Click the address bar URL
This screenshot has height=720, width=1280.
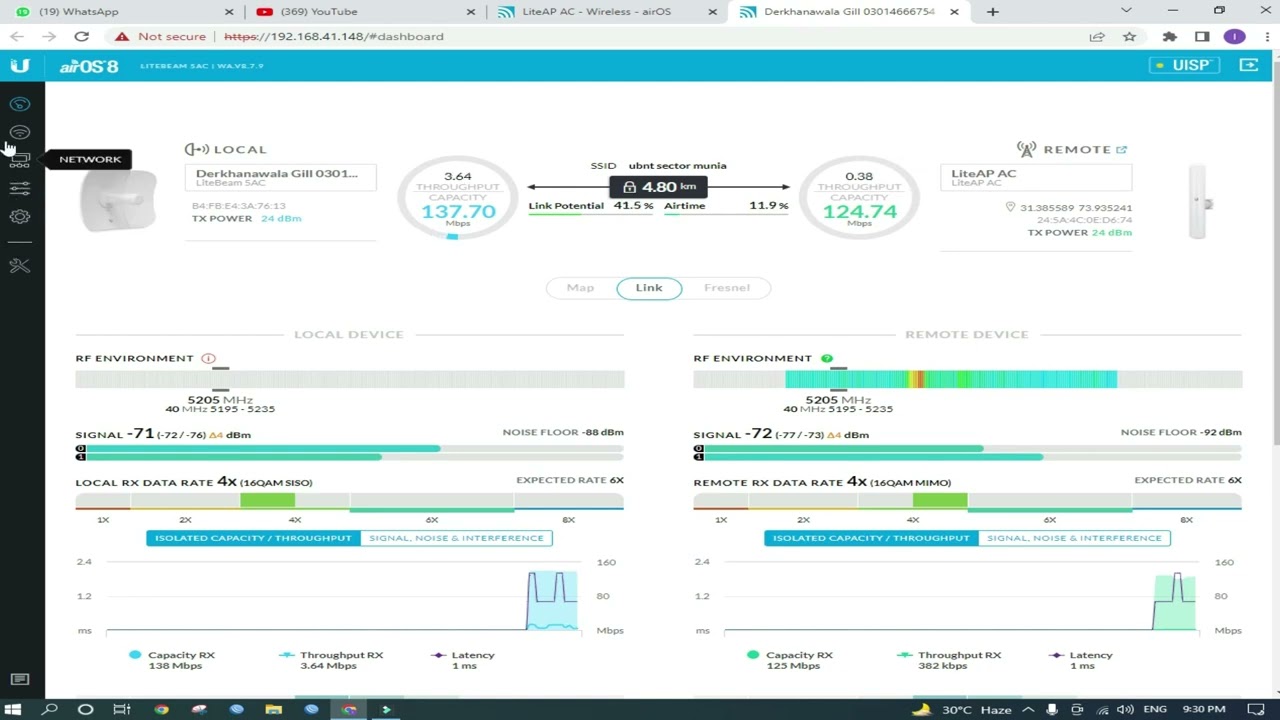click(334, 36)
